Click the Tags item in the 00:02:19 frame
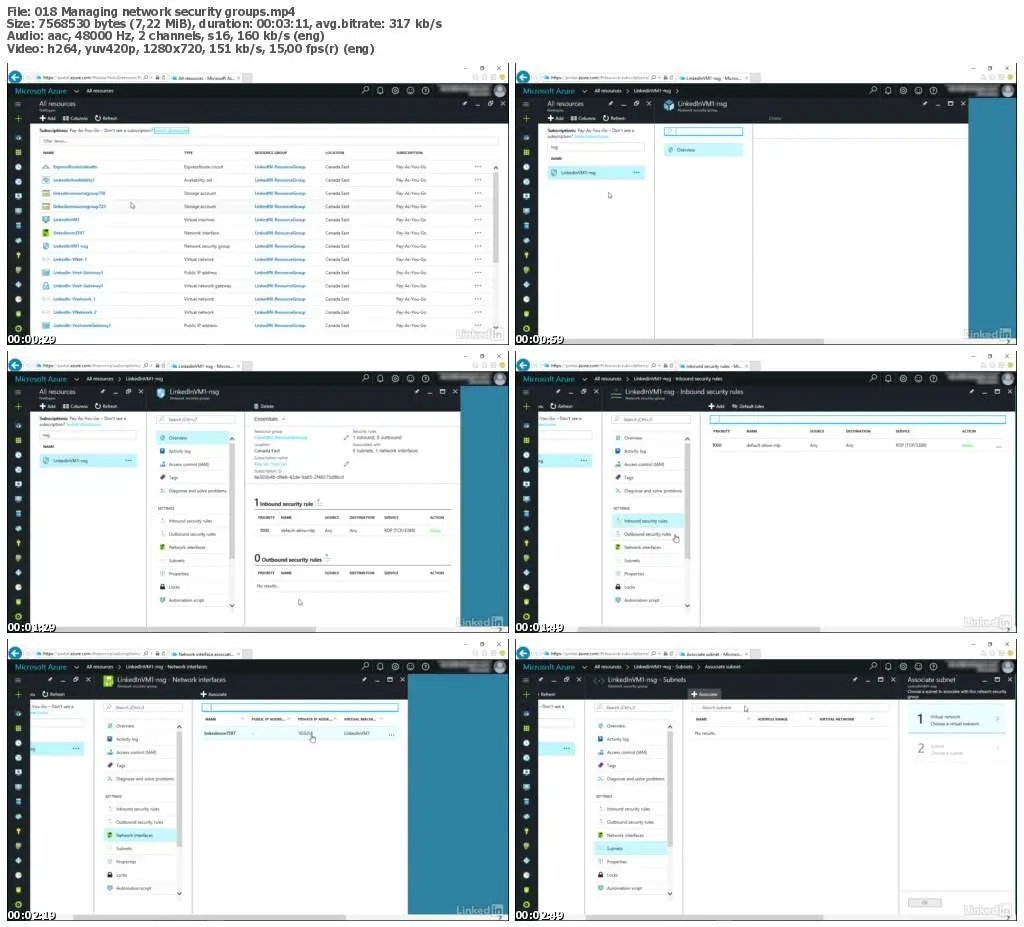 (x=120, y=765)
